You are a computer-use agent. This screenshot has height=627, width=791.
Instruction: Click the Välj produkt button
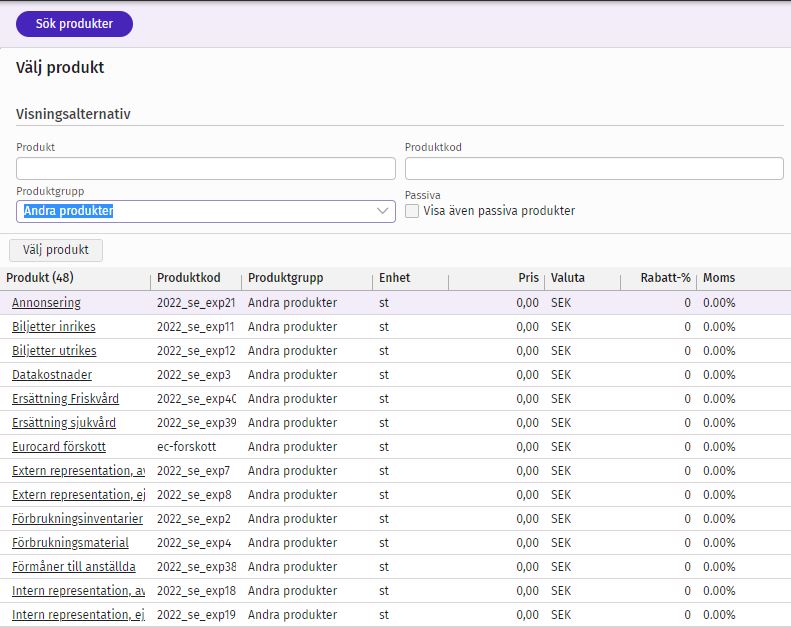(55, 250)
